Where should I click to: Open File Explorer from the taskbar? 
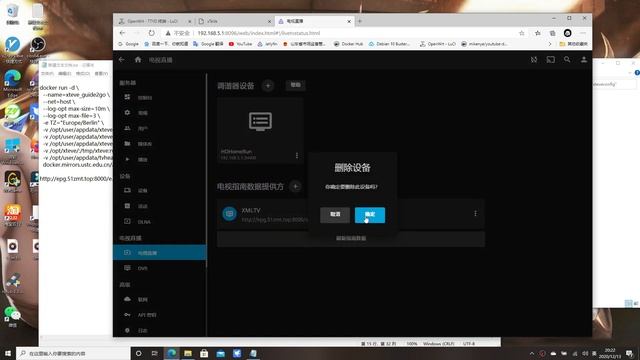pyautogui.click(x=188, y=353)
